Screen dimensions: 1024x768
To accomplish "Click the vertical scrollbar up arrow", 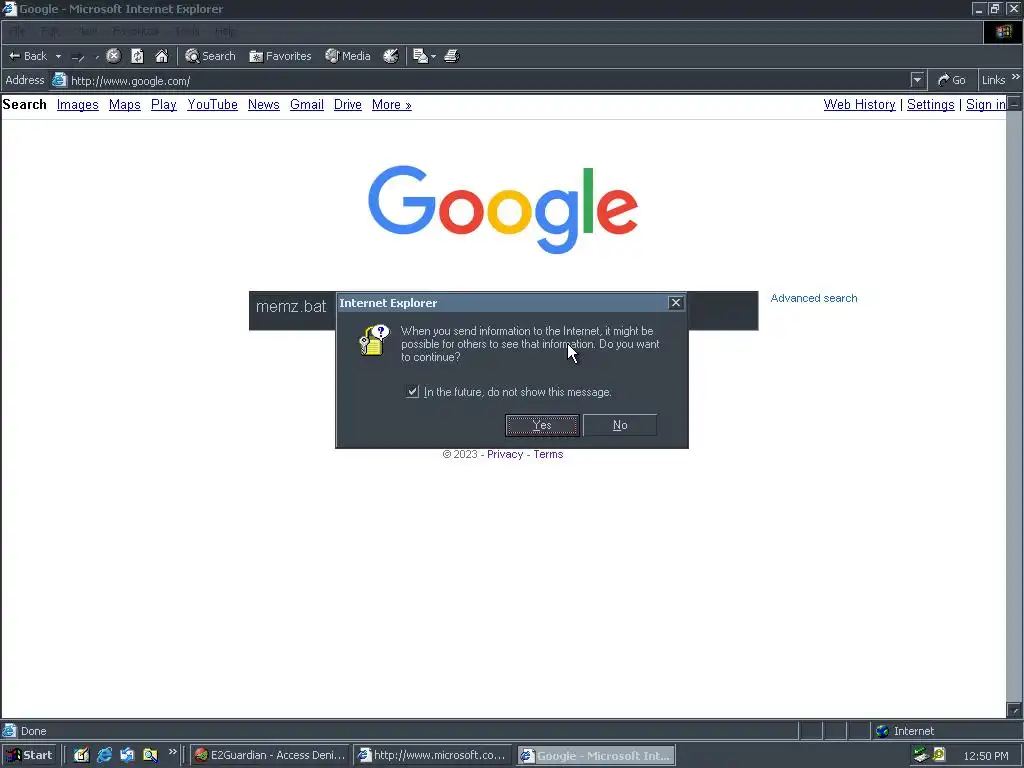I will click(x=1014, y=104).
